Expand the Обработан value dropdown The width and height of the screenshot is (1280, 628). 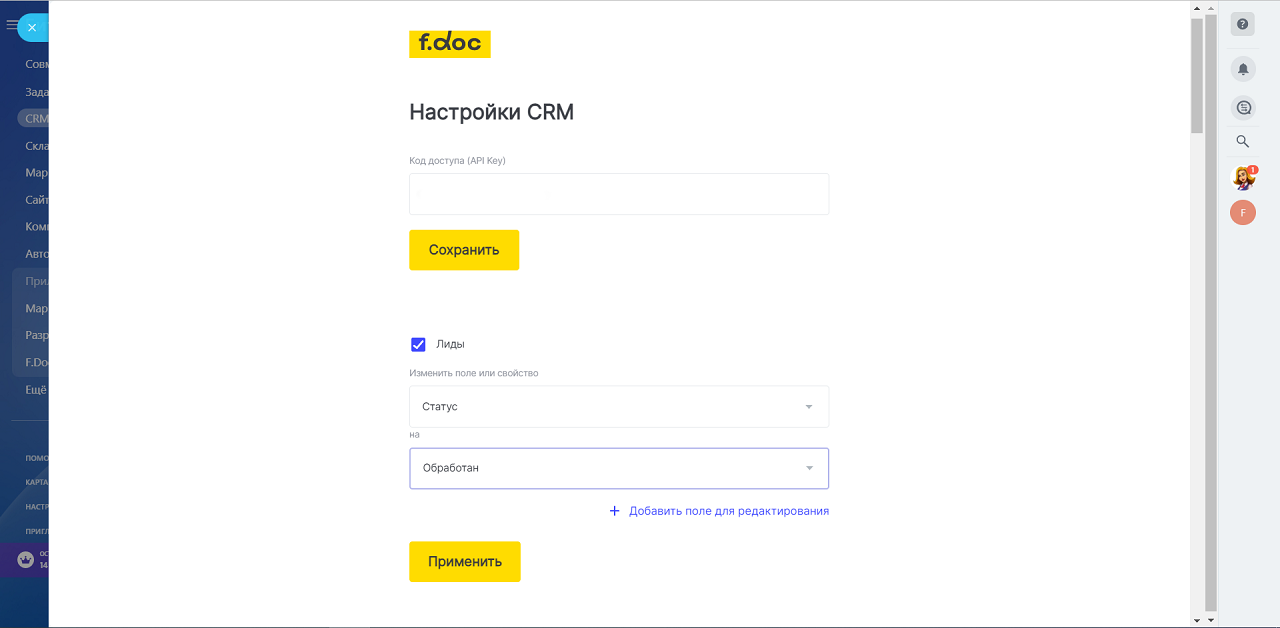[x=619, y=468]
